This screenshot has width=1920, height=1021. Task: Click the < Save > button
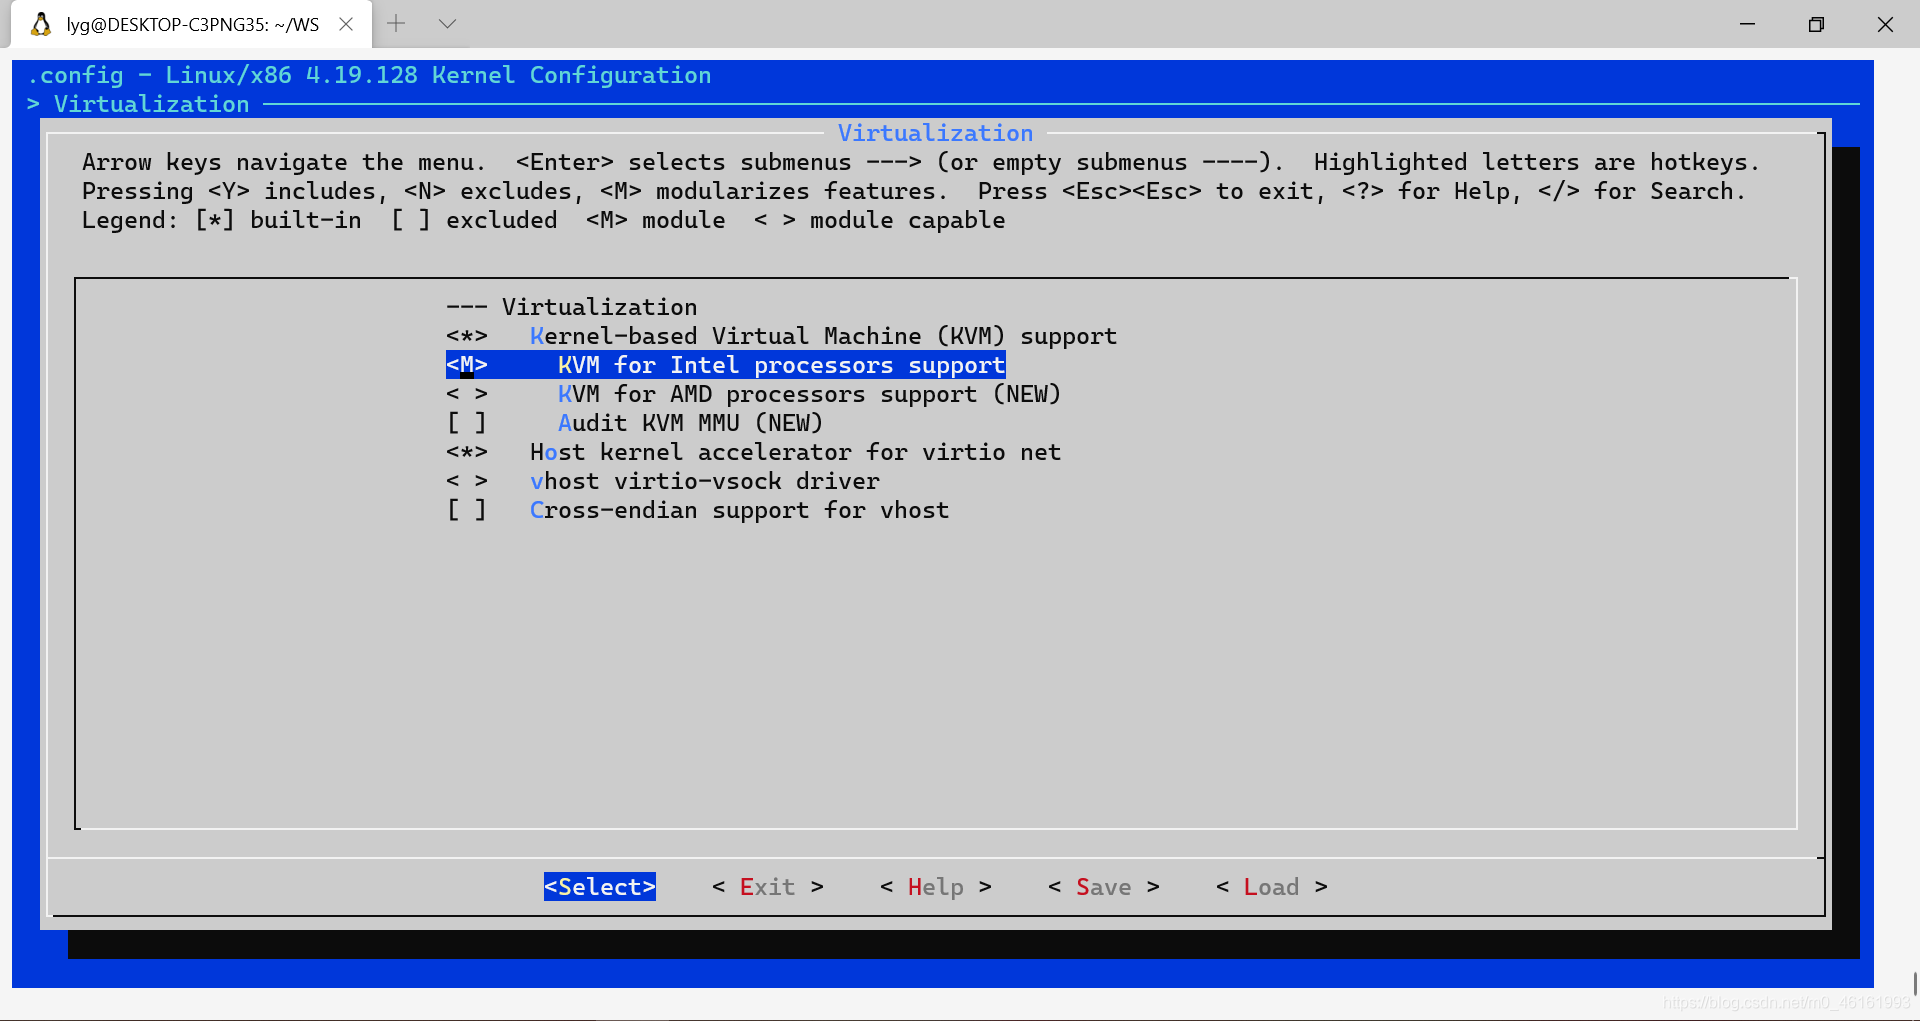point(1104,887)
